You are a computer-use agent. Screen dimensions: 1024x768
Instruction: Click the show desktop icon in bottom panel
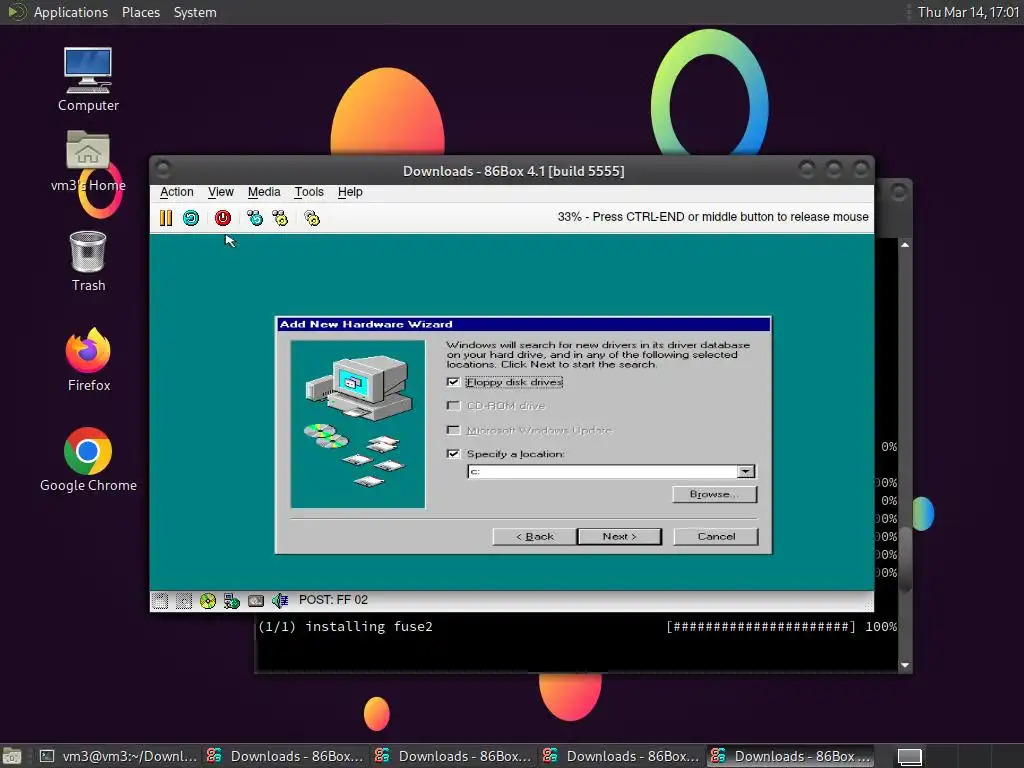12,757
